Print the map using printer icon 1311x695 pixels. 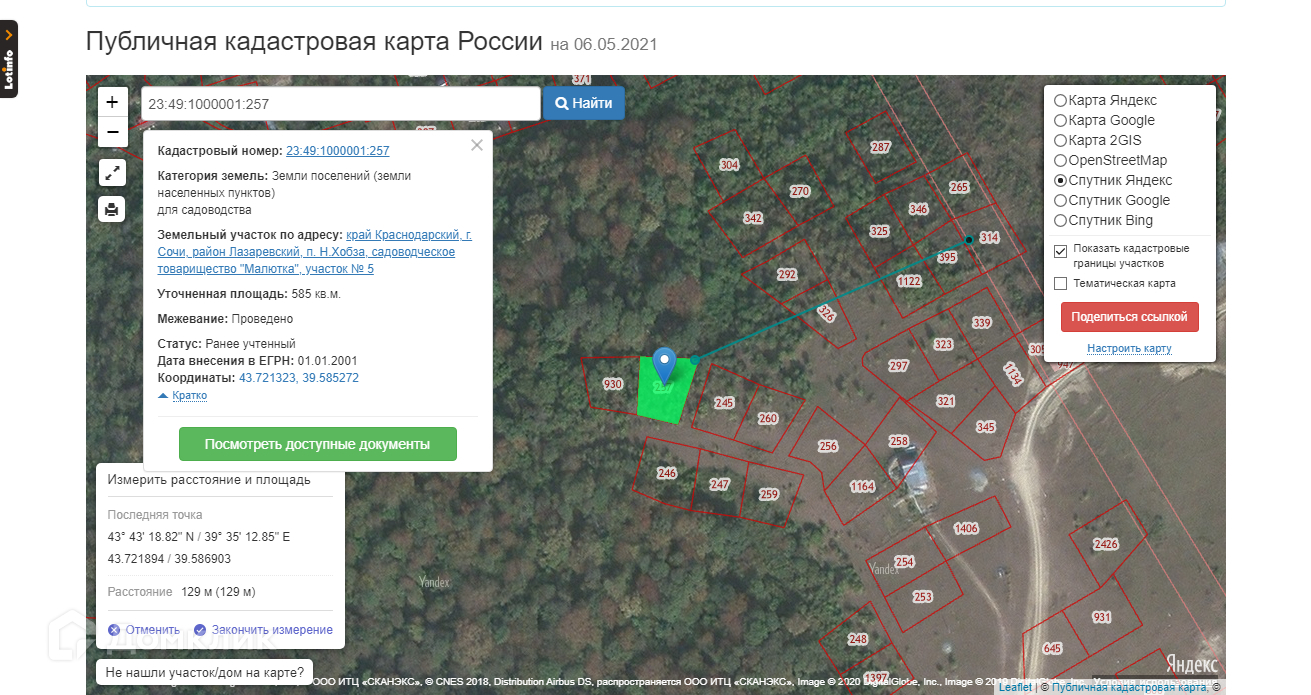click(112, 209)
